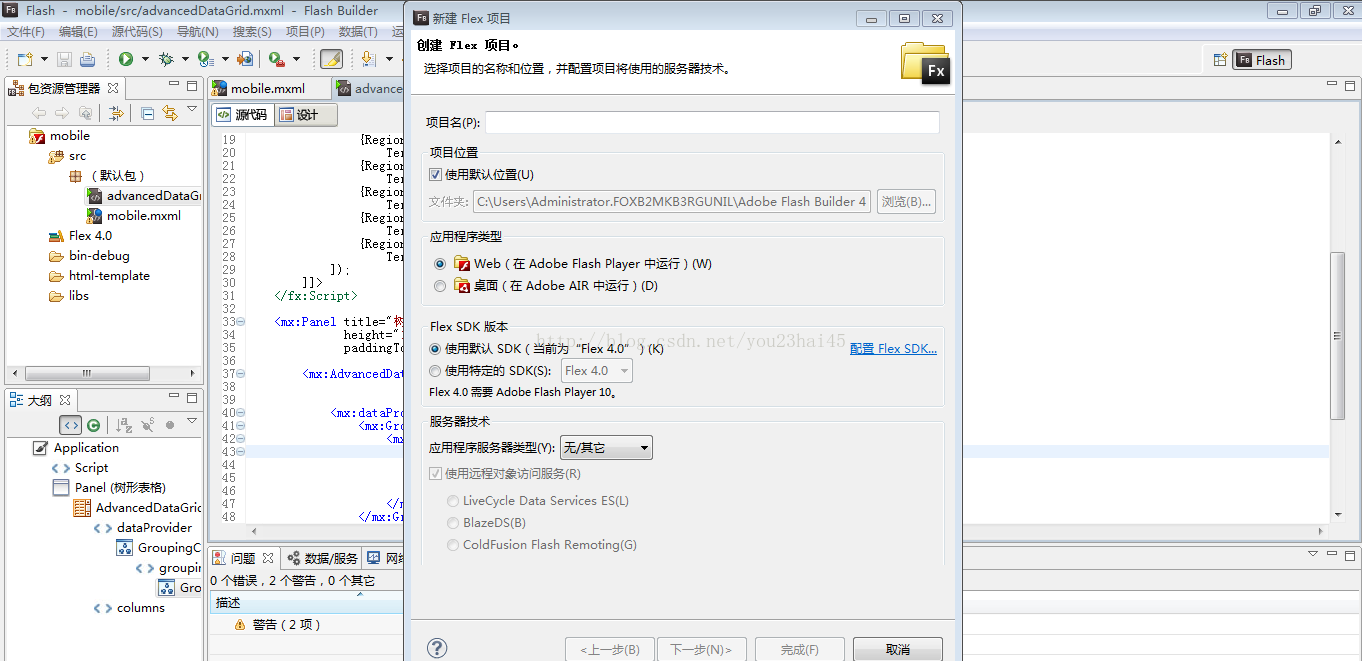Viewport: 1362px width, 661px height.
Task: Run the application with green play icon
Action: 126,60
